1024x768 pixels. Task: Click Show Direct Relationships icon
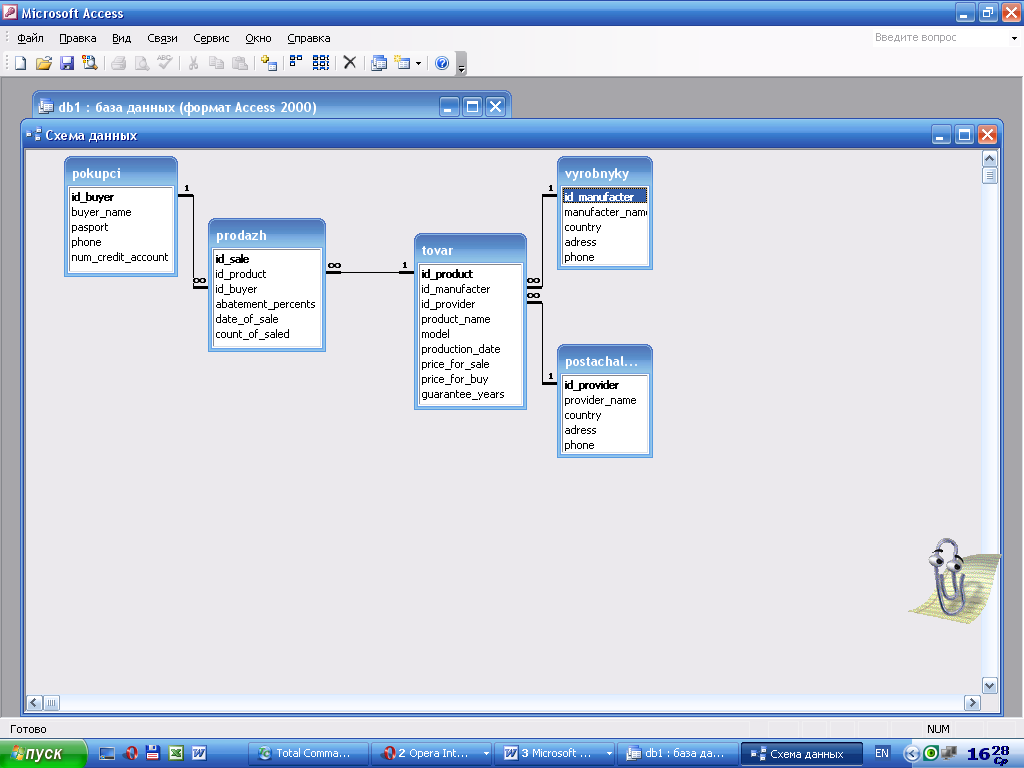[296, 63]
